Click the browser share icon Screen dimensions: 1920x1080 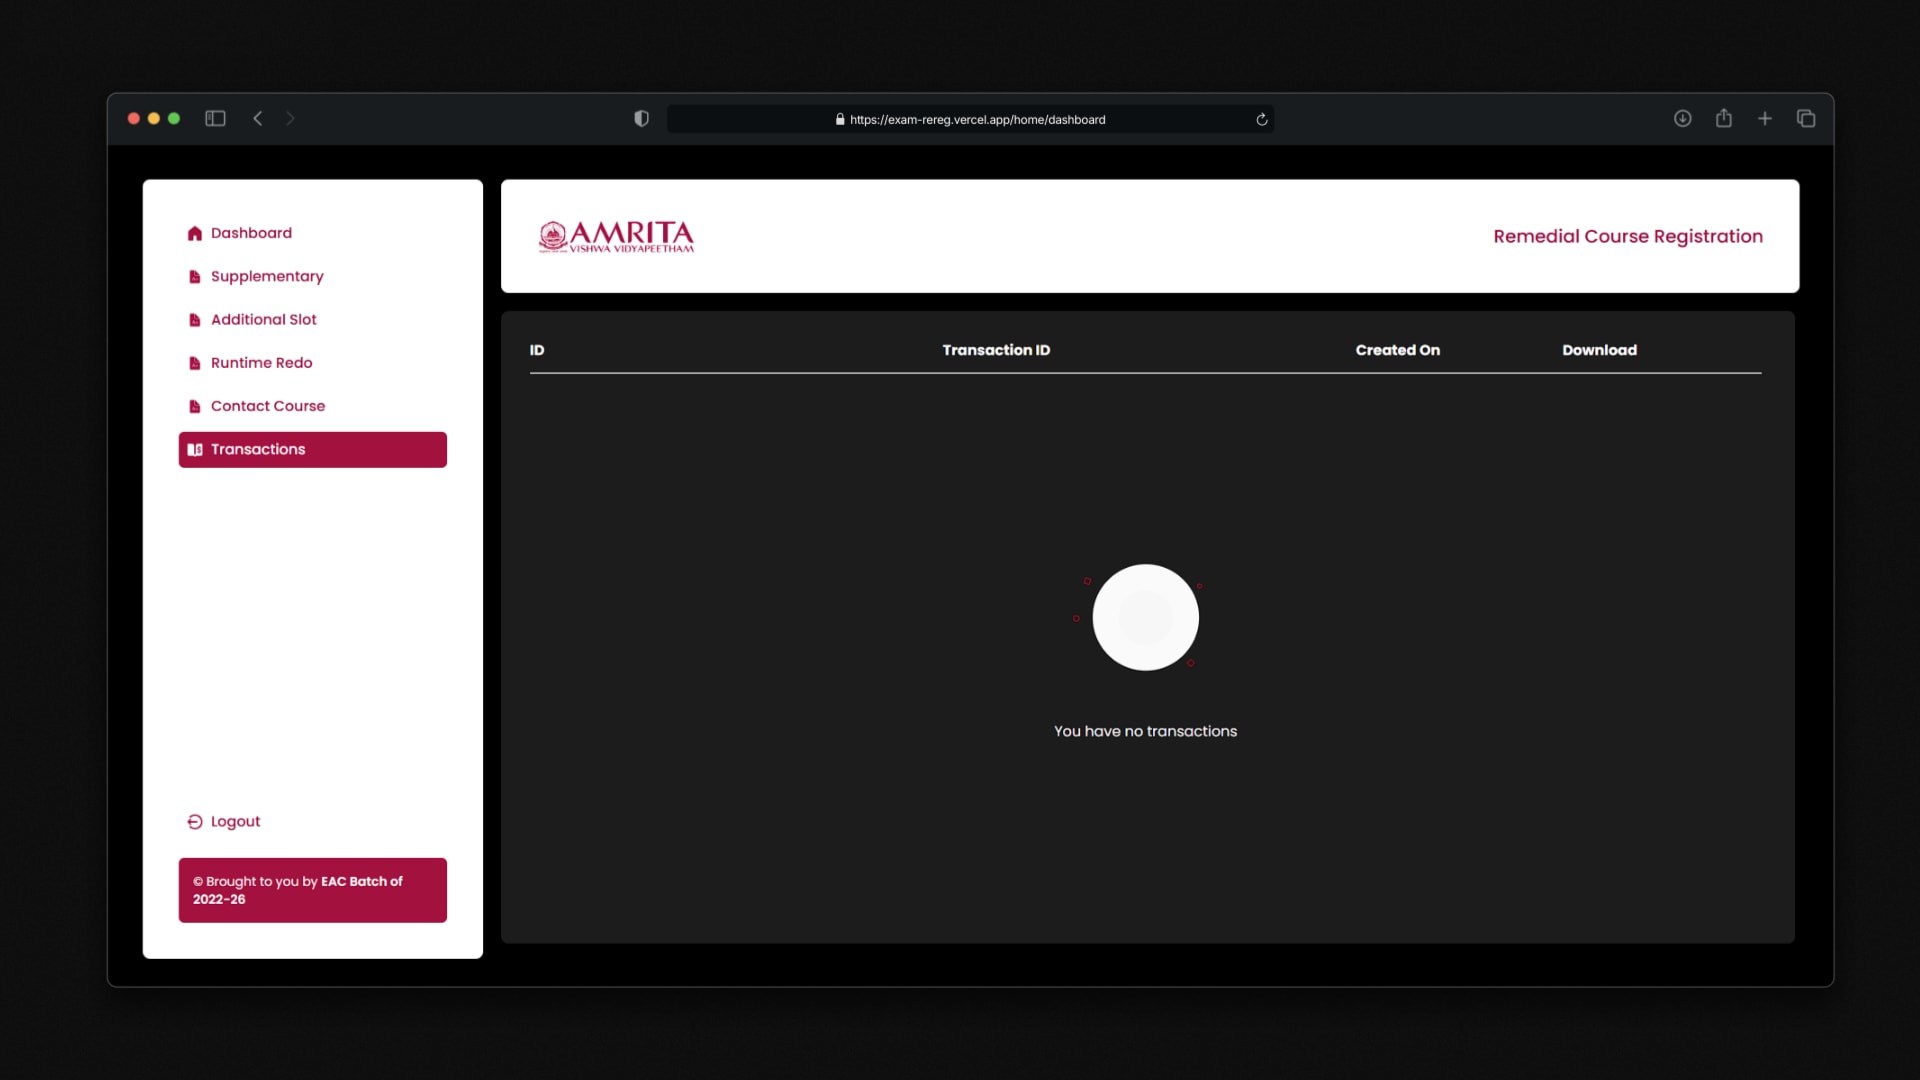point(1723,118)
